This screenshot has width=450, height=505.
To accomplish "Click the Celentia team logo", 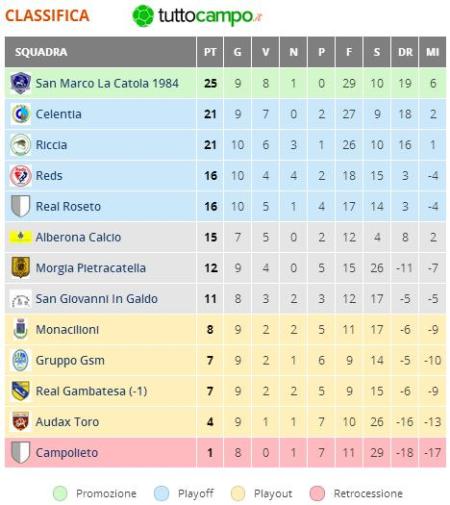I will pyautogui.click(x=21, y=114).
